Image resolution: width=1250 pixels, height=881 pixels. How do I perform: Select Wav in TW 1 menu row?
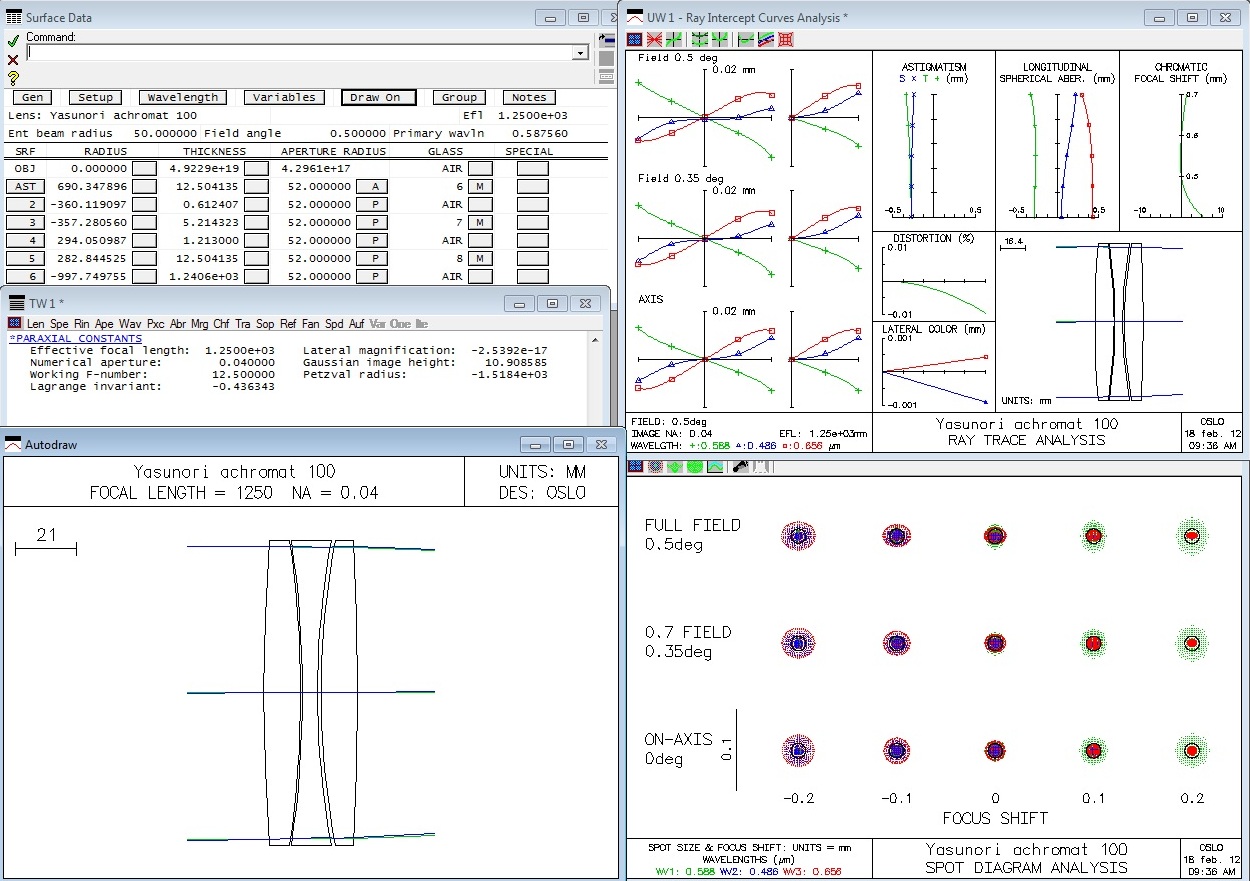(x=130, y=324)
